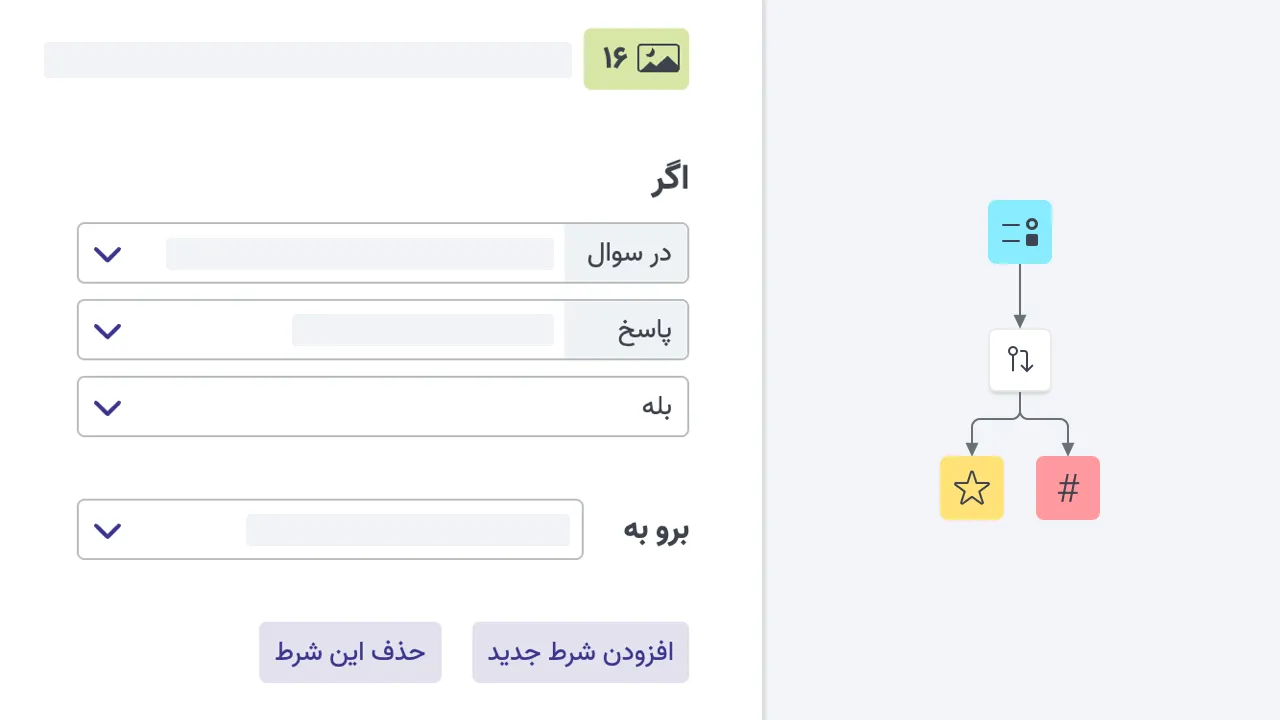Select the red hashtag number node
The image size is (1280, 720).
(1067, 488)
